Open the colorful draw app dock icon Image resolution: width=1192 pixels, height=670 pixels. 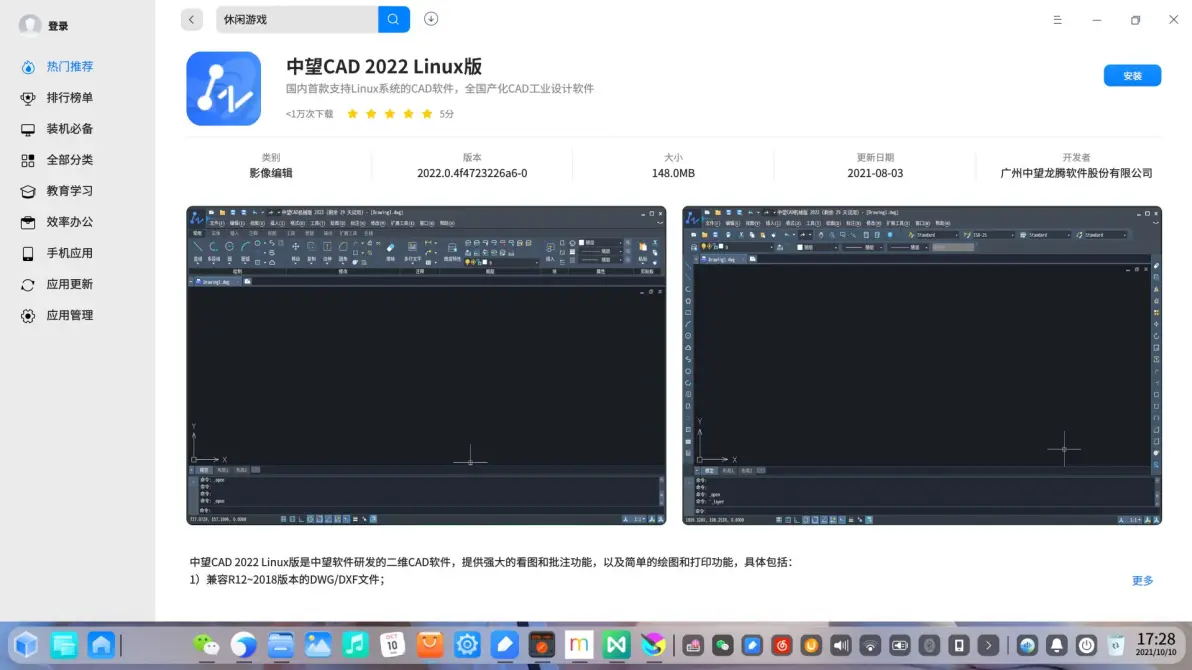pyautogui.click(x=653, y=646)
